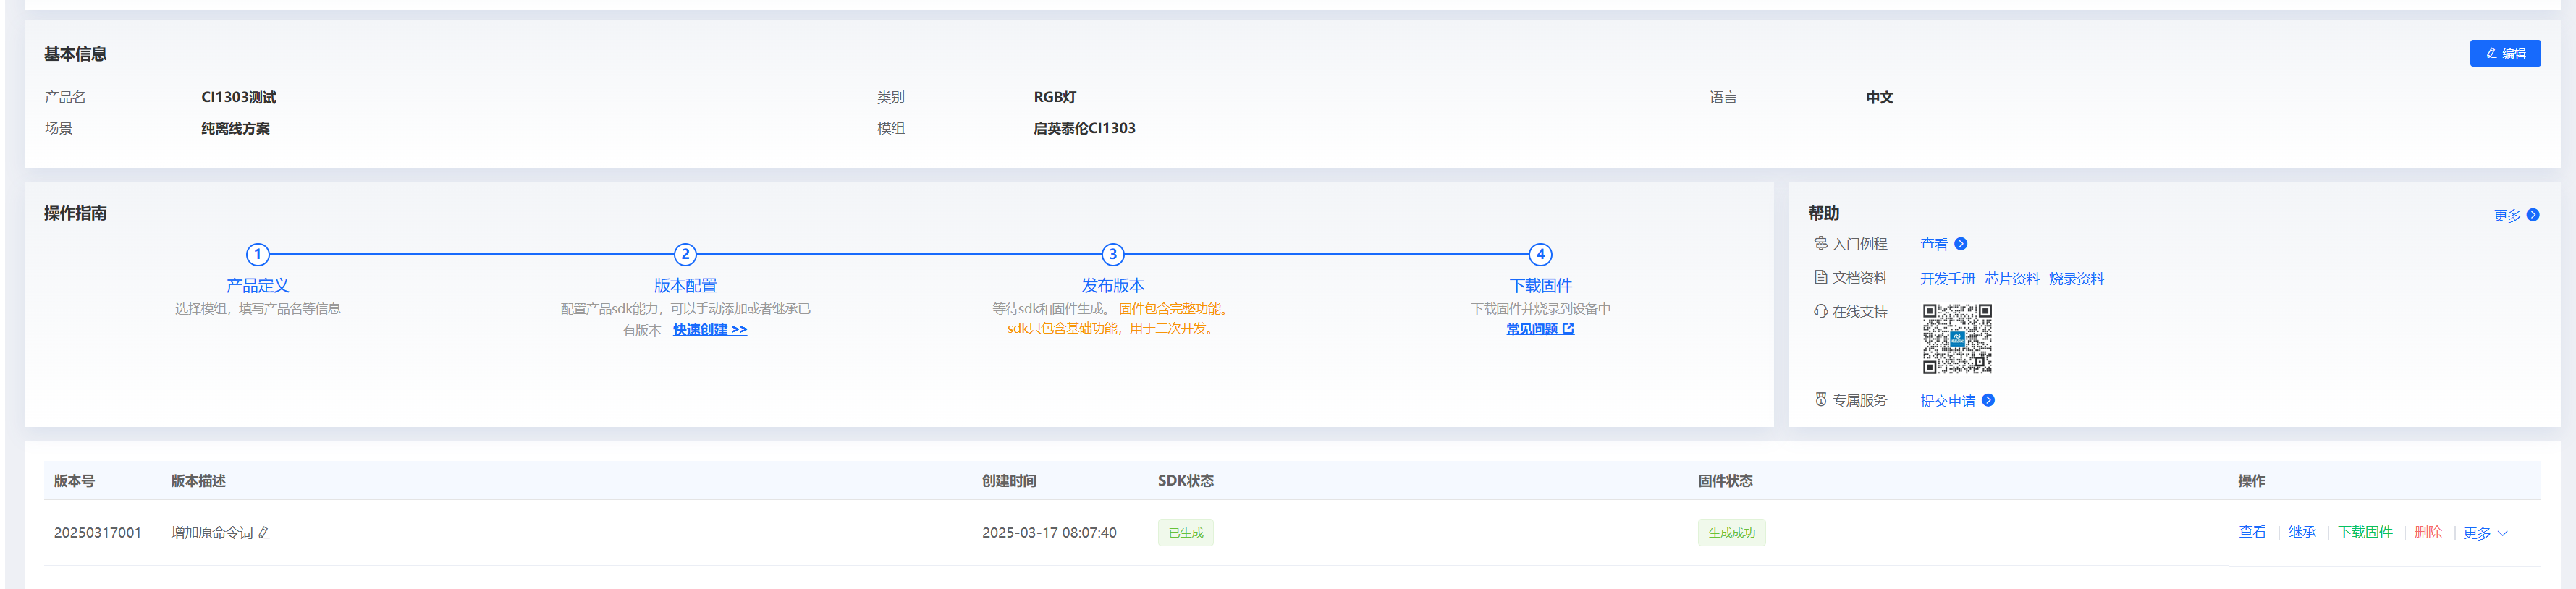The width and height of the screenshot is (2576, 589).
Task: Open the 开发手册 documentation link
Action: click(x=1947, y=279)
